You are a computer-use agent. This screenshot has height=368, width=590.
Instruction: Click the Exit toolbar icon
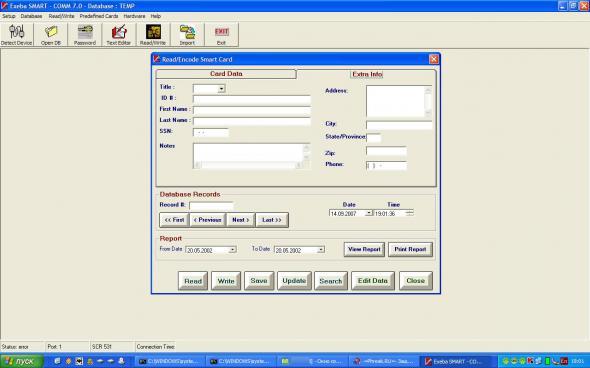(x=221, y=35)
